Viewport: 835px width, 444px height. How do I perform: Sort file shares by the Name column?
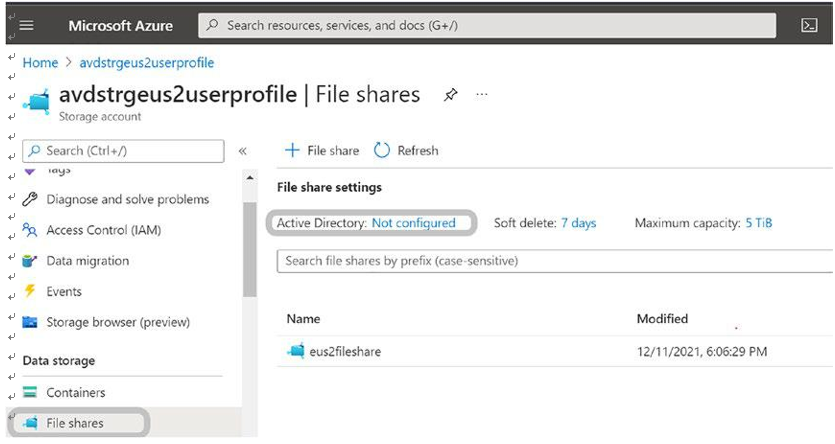click(x=303, y=319)
